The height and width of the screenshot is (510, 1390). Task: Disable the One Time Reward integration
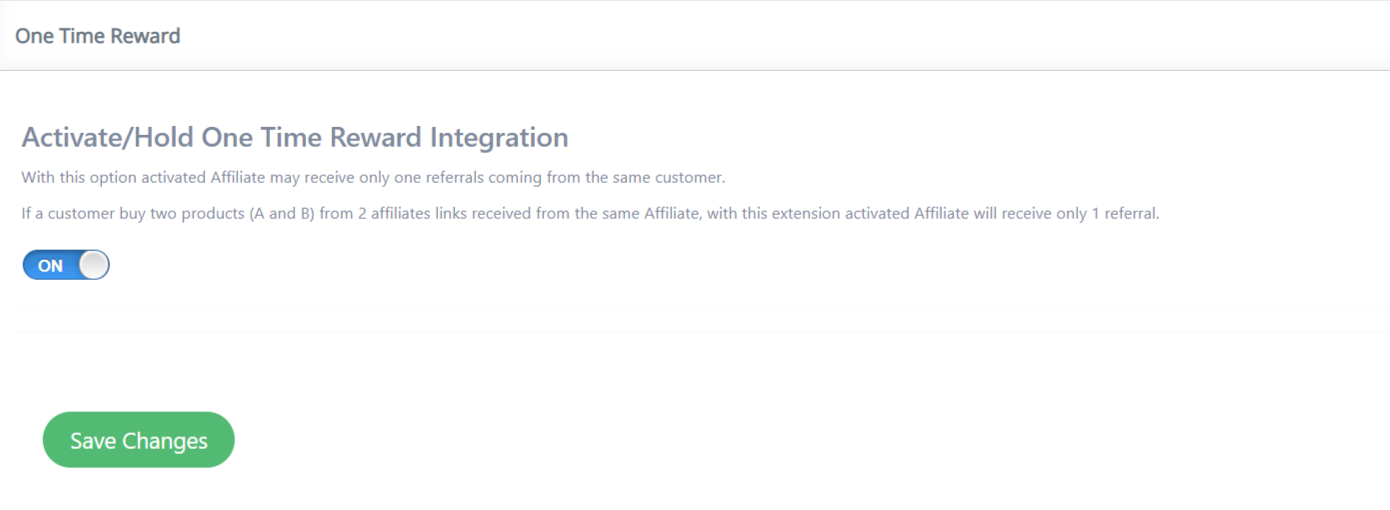pyautogui.click(x=66, y=265)
